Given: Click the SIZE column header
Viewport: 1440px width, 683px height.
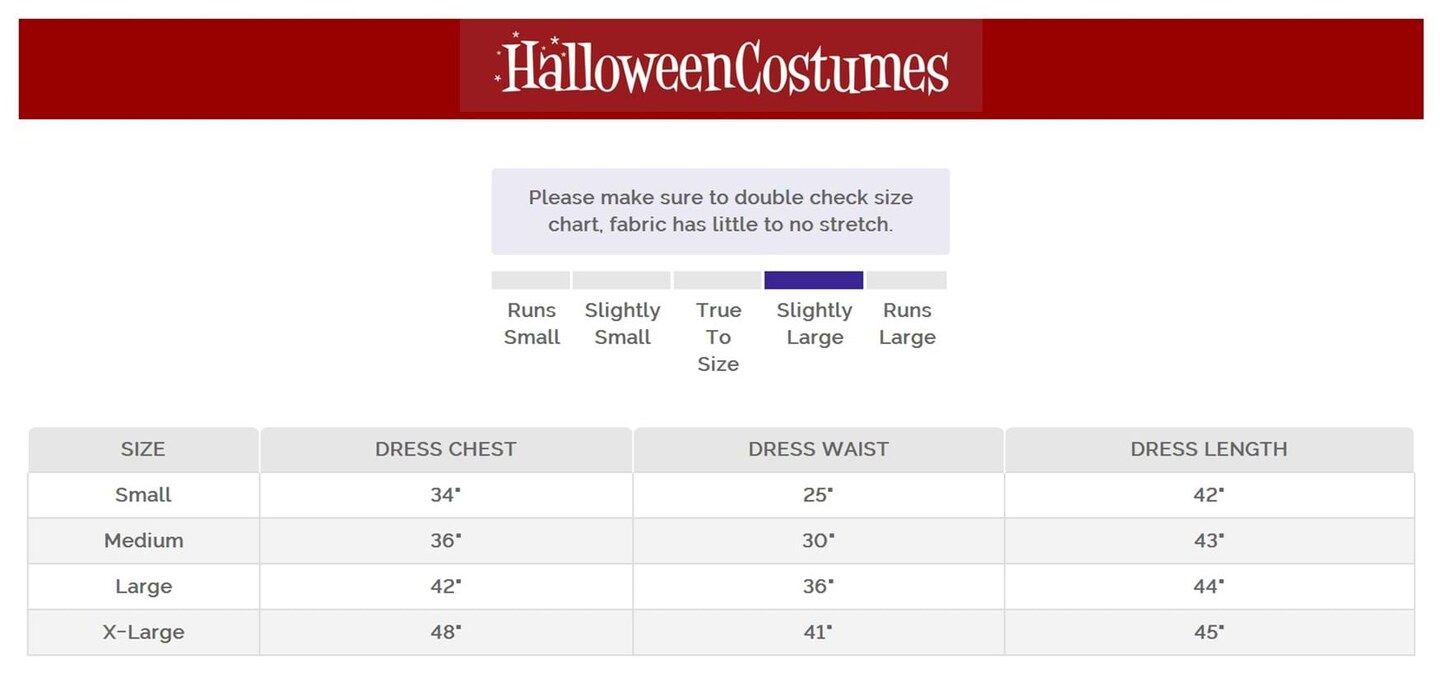Looking at the screenshot, I should (x=143, y=450).
